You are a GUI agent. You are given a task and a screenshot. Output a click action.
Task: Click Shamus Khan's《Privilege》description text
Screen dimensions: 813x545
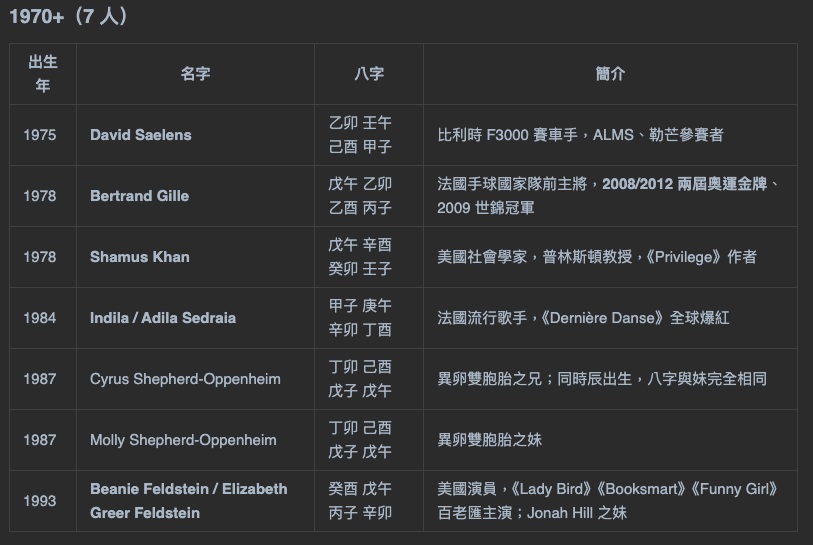(597, 257)
